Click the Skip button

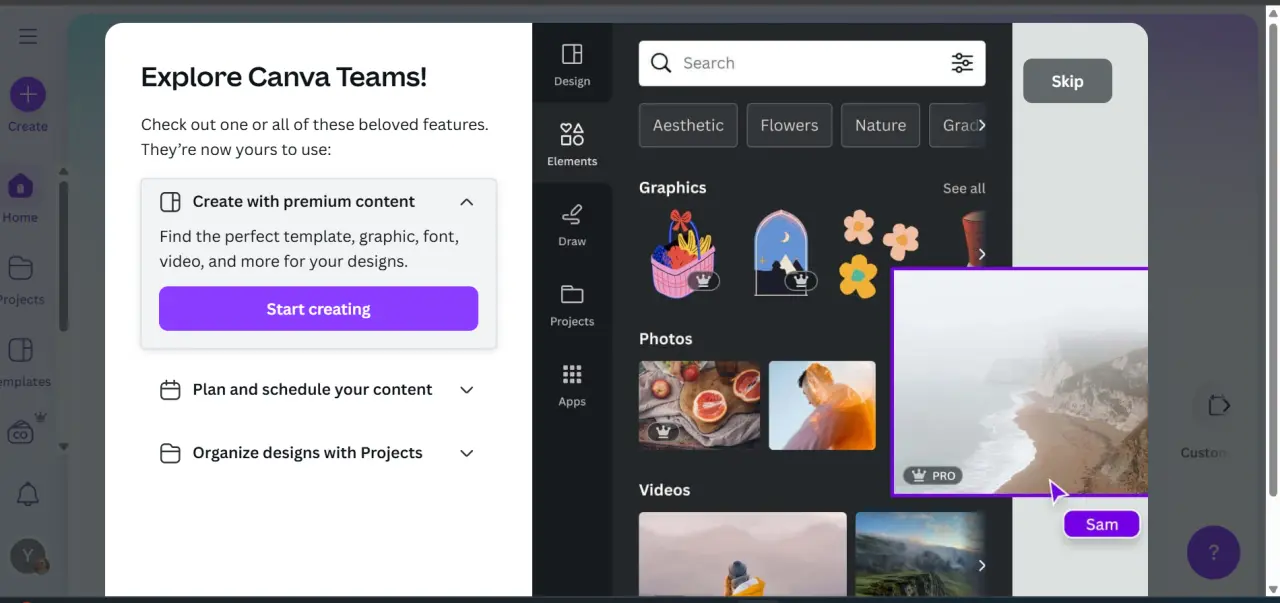pos(1067,81)
